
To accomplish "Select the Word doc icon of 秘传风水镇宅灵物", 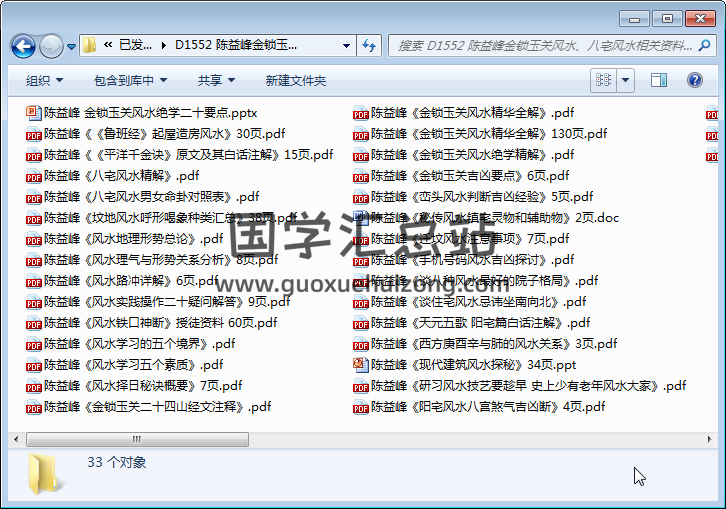I will (x=360, y=218).
